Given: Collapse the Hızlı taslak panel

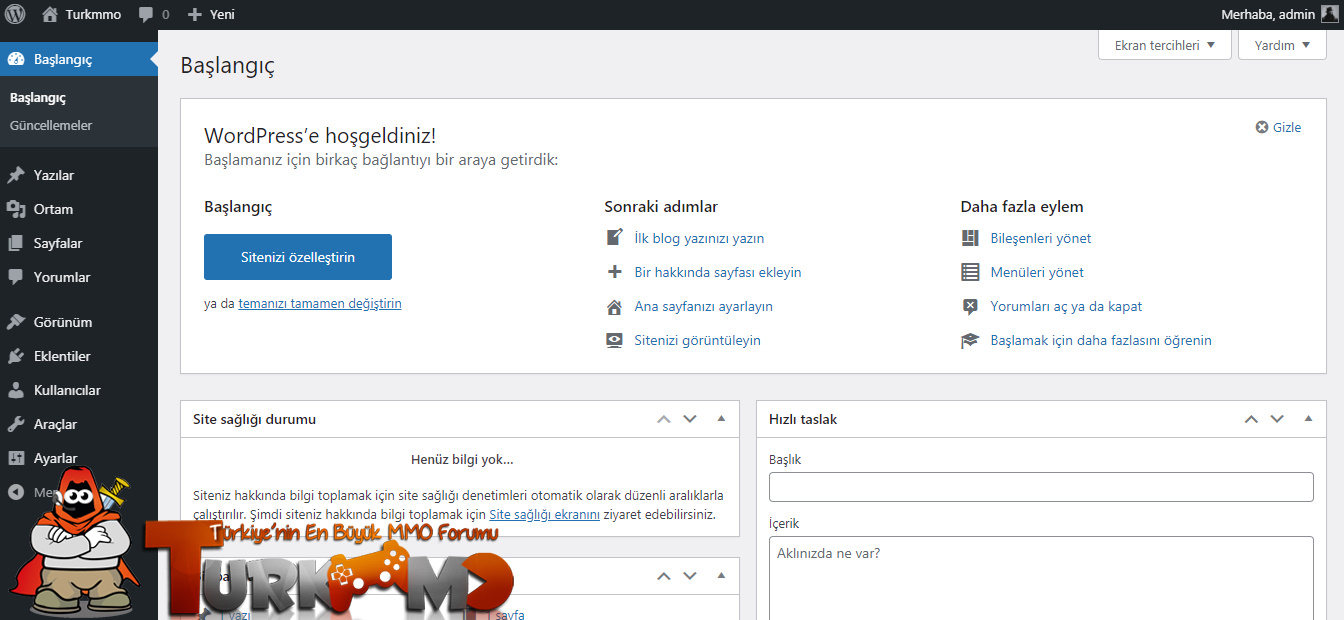Looking at the screenshot, I should 1308,419.
